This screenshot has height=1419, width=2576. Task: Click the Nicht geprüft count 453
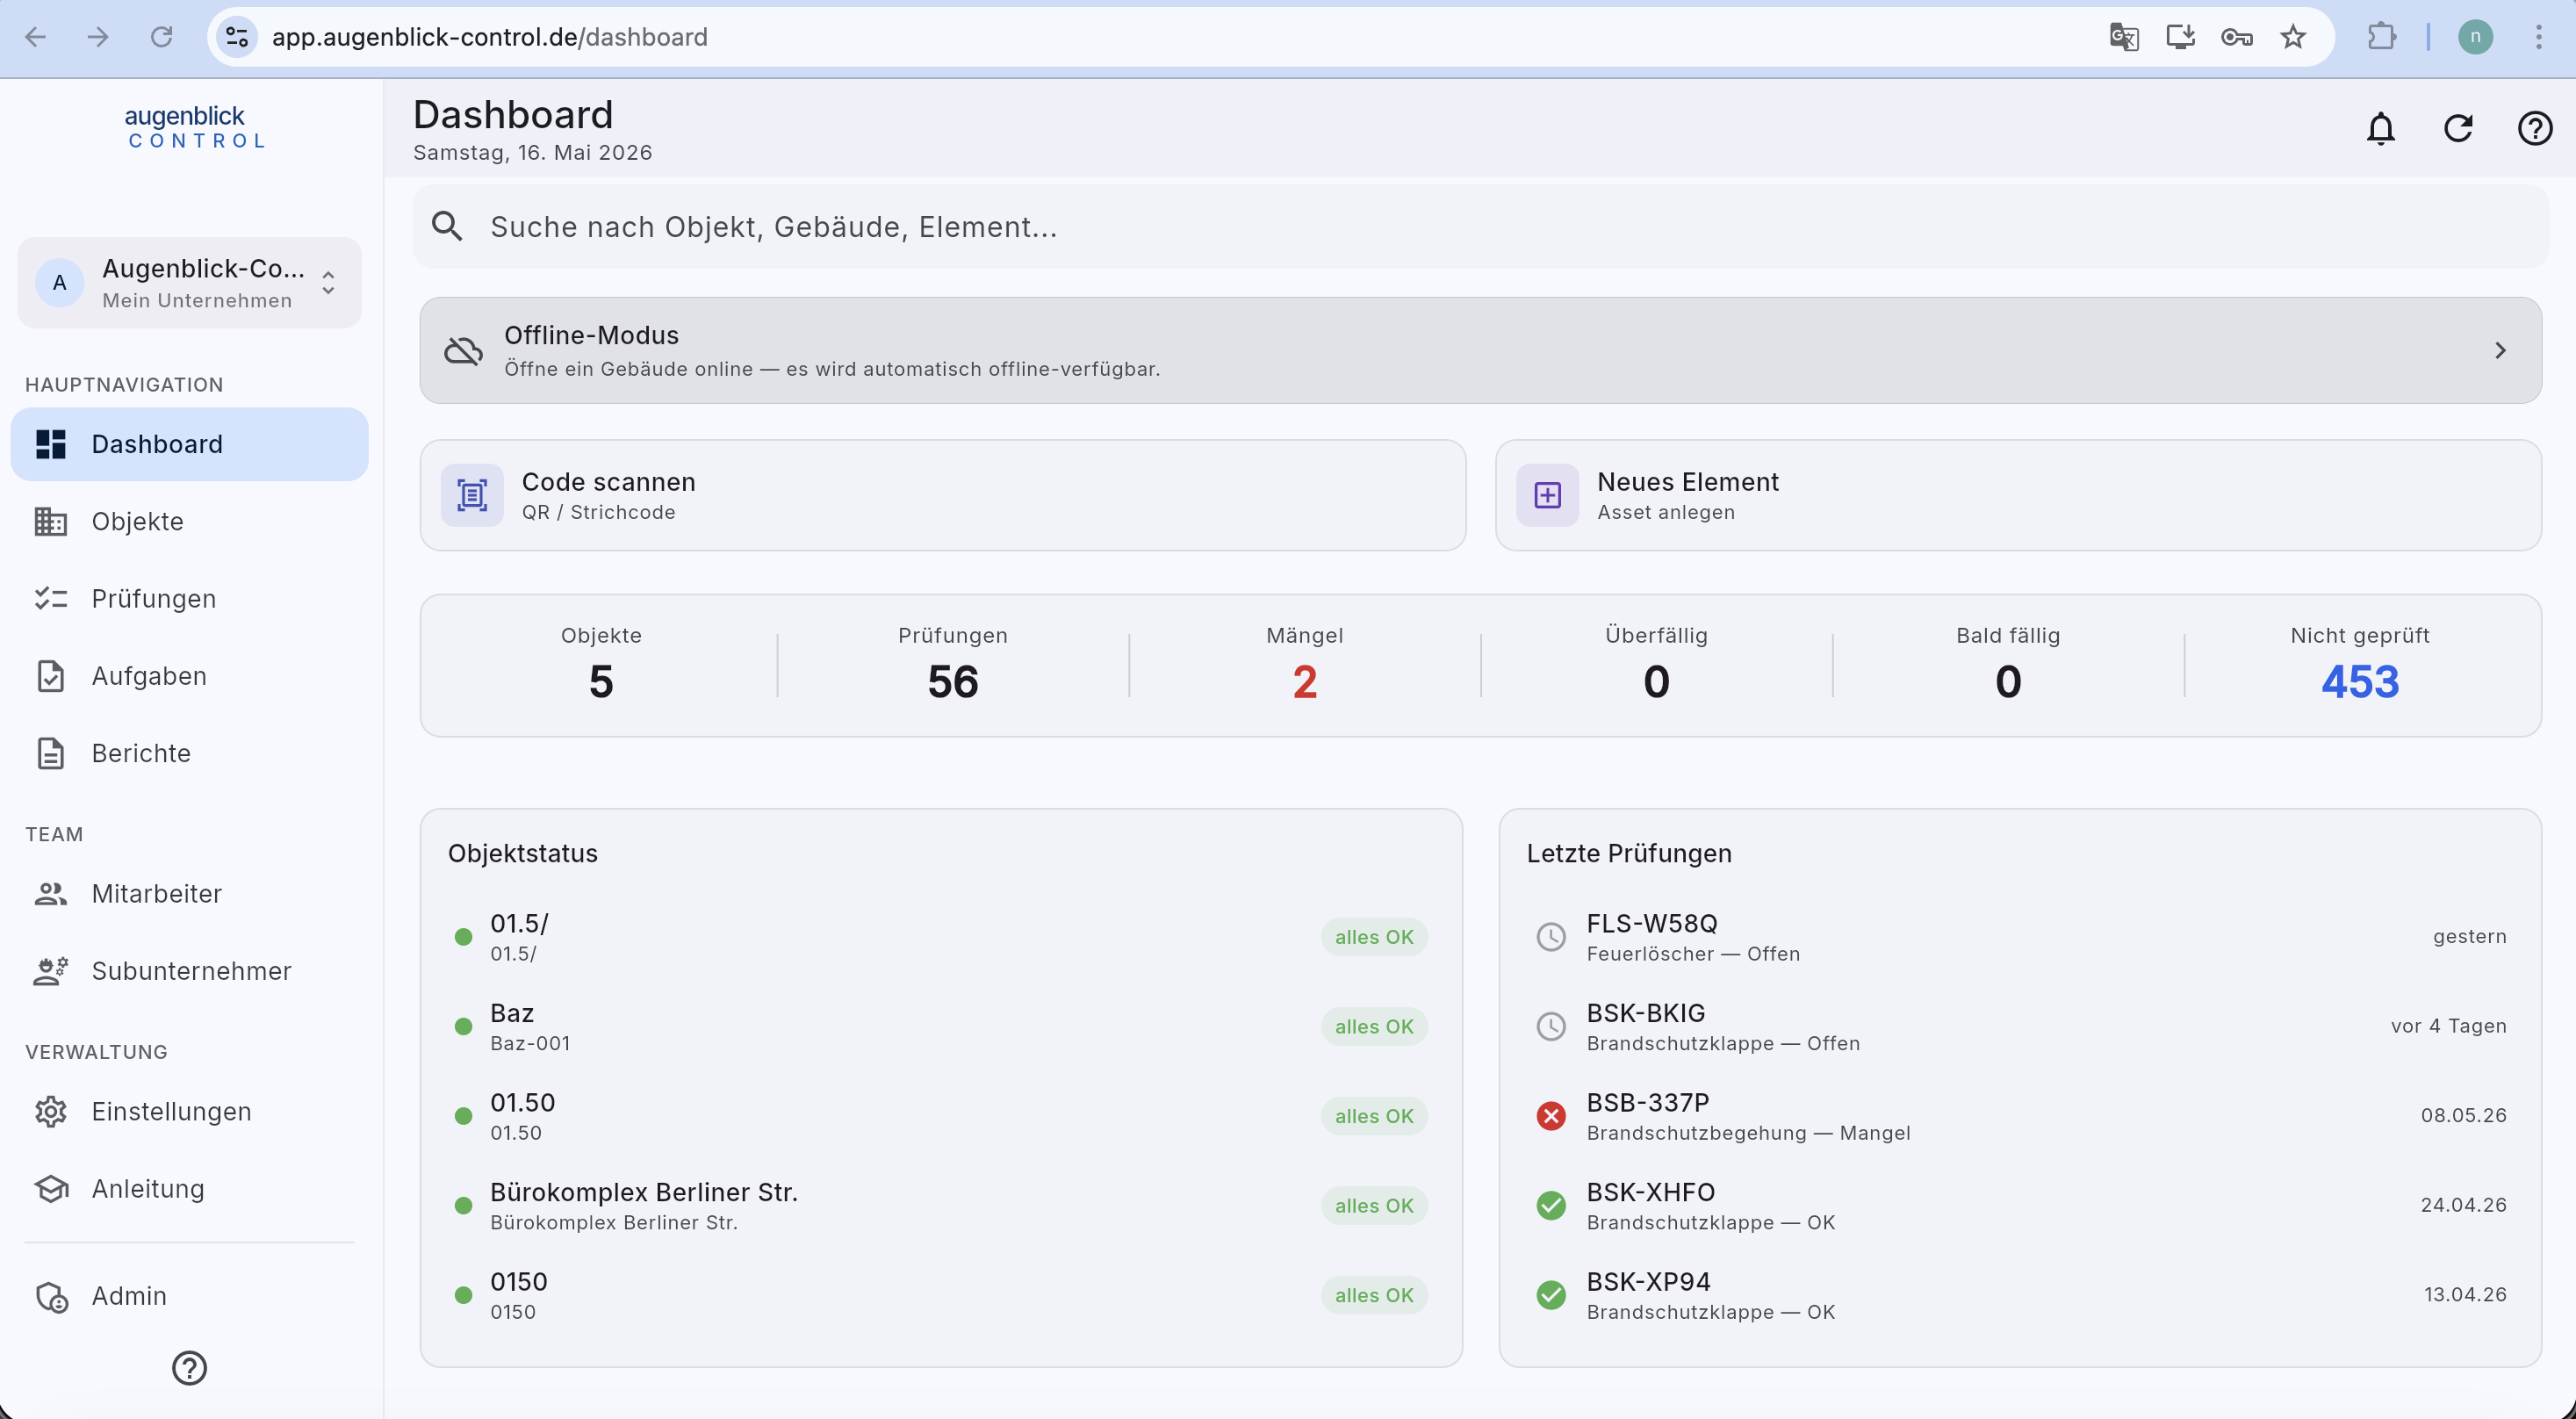pos(2359,682)
